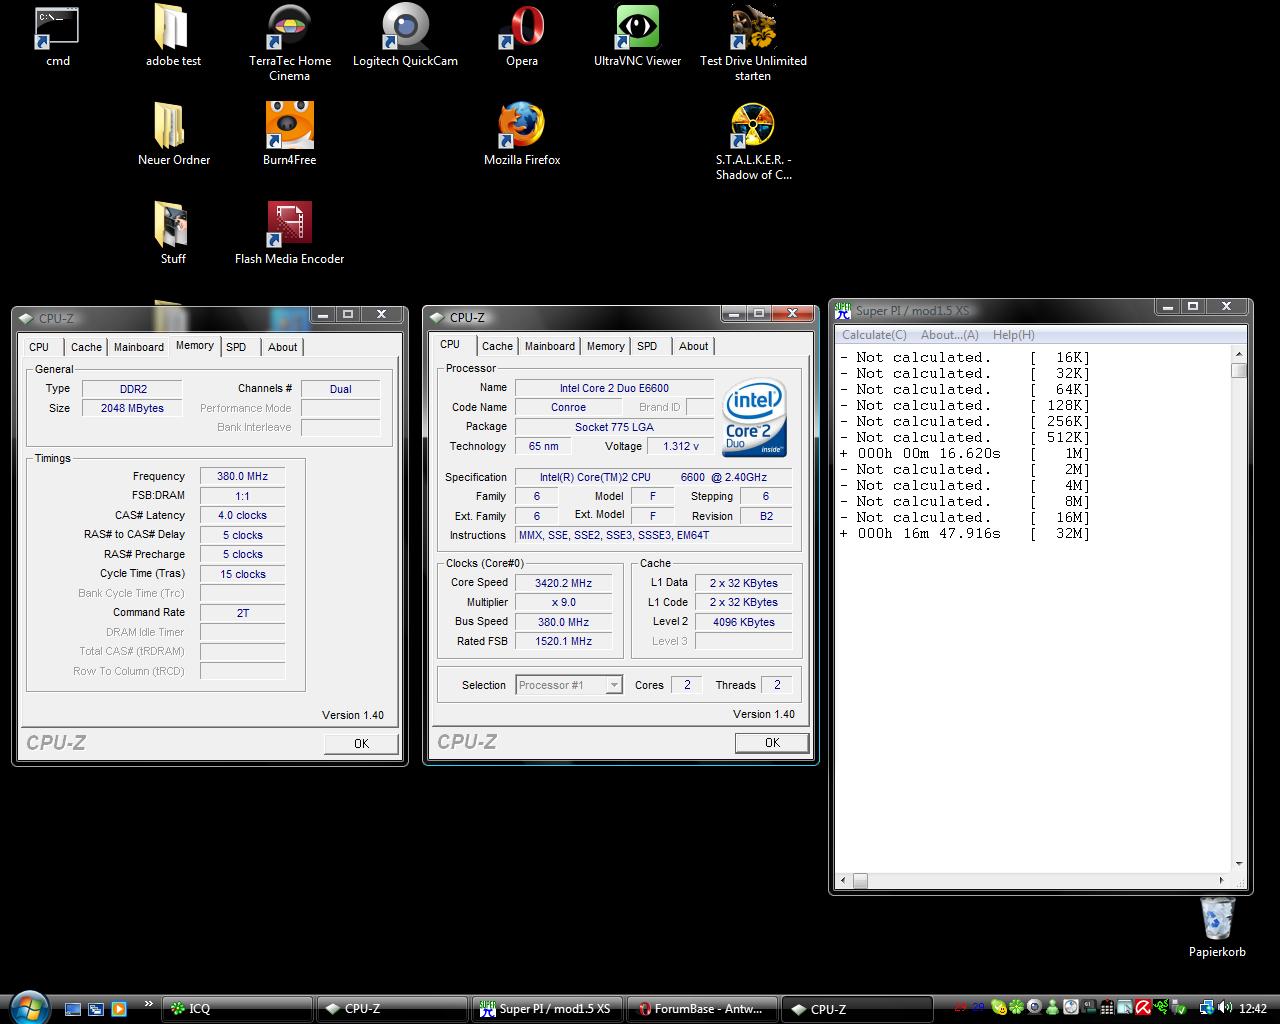The width and height of the screenshot is (1280, 1024).
Task: Switch to CPU tab in Memory CPU-Z window
Action: tap(39, 347)
